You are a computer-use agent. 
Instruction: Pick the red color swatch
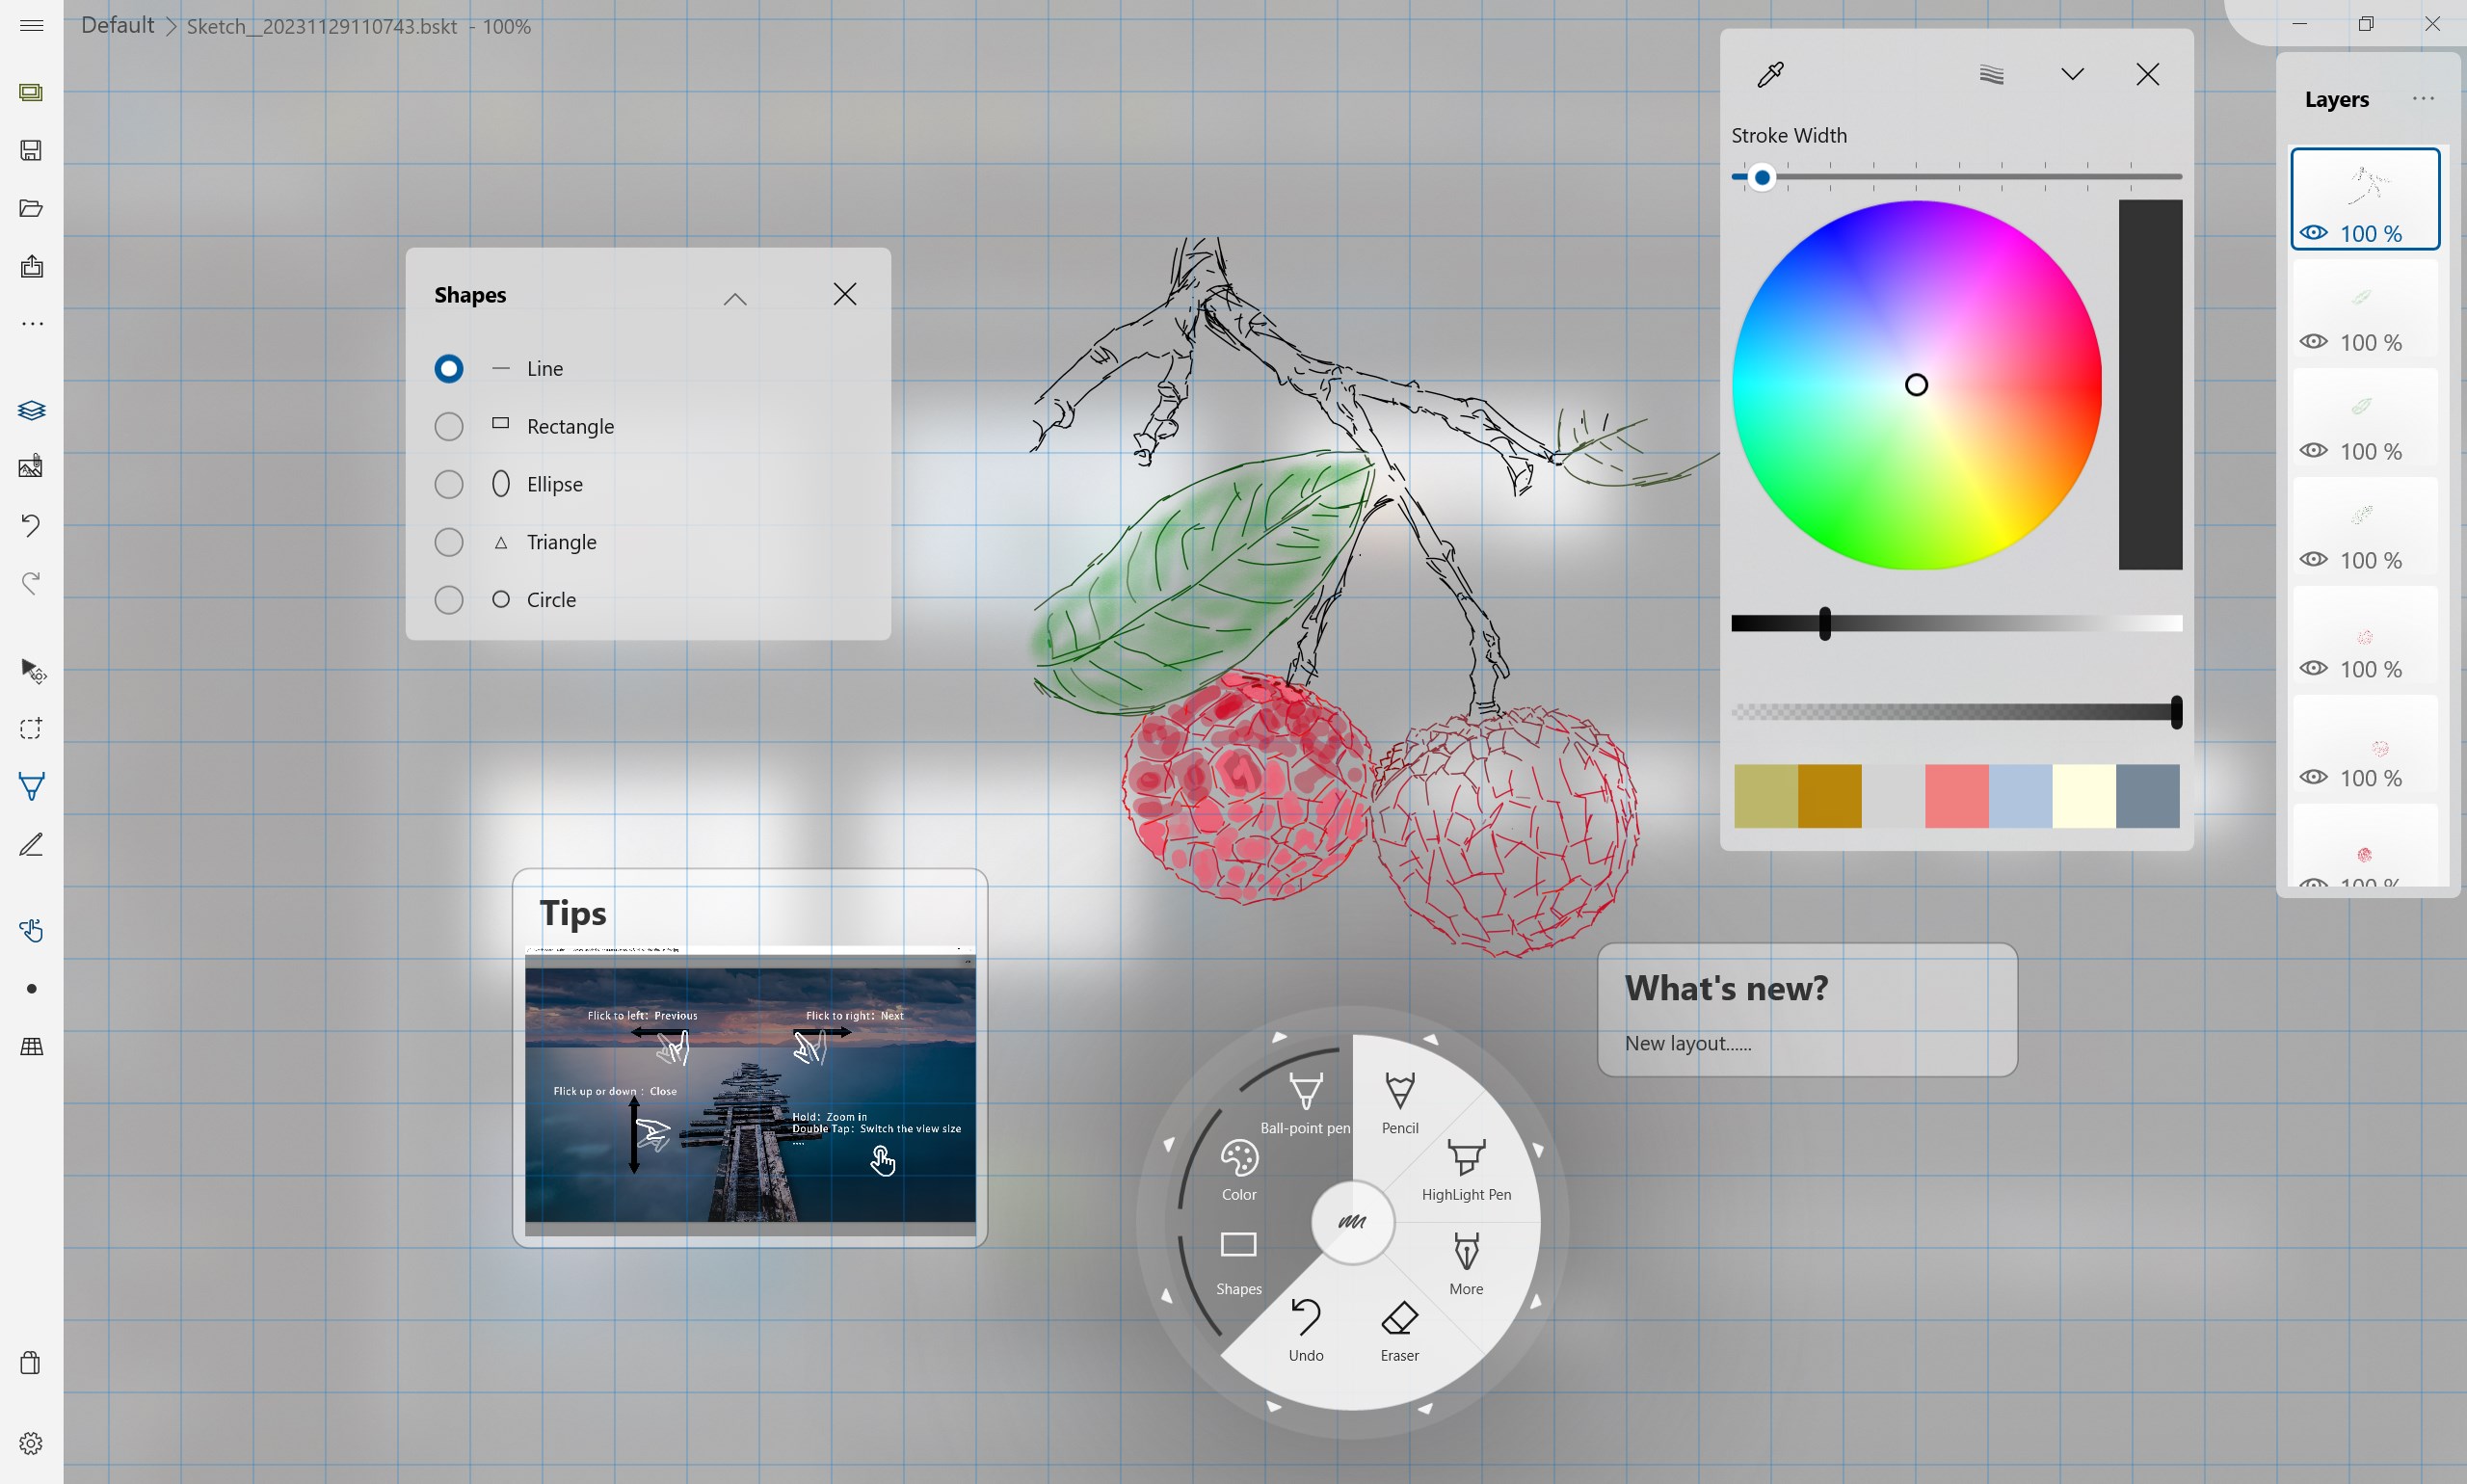pos(1954,795)
